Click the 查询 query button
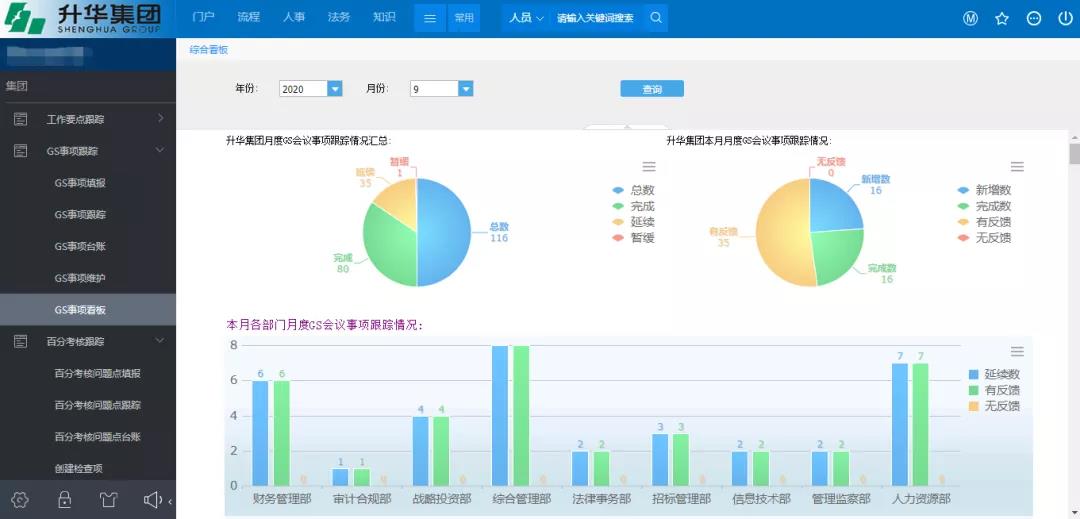Viewport: 1080px width, 519px height. (x=652, y=89)
